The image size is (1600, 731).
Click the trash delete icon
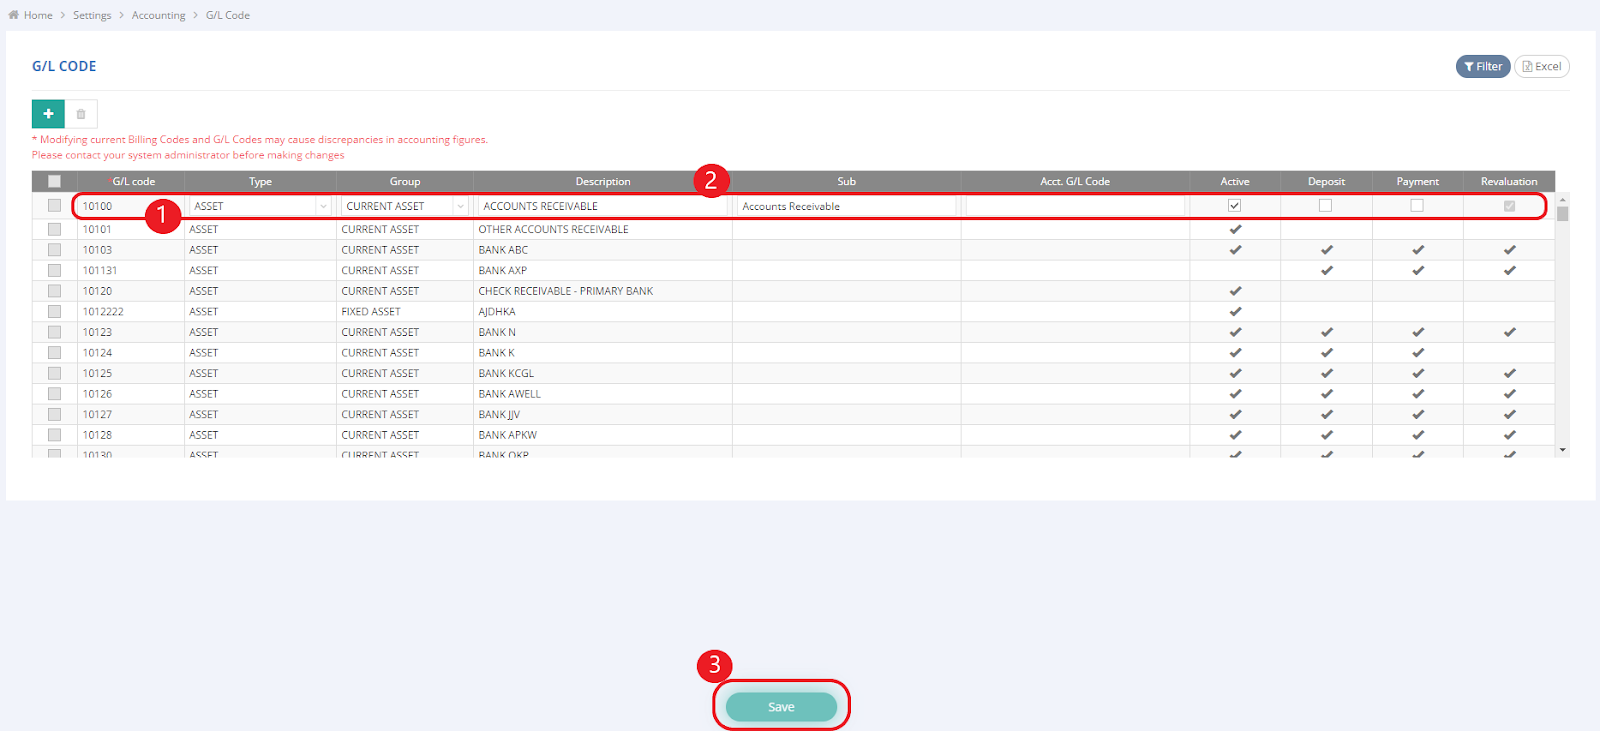pyautogui.click(x=81, y=114)
